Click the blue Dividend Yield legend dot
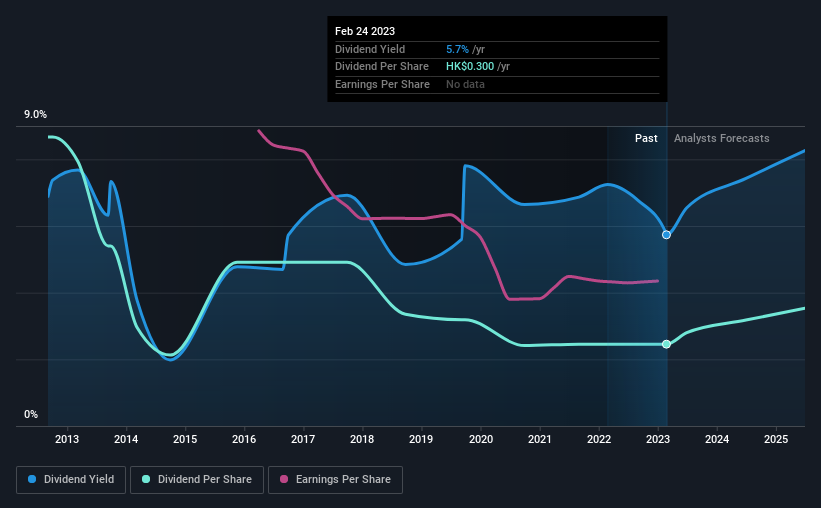Viewport: 821px width, 508px height. 32,479
